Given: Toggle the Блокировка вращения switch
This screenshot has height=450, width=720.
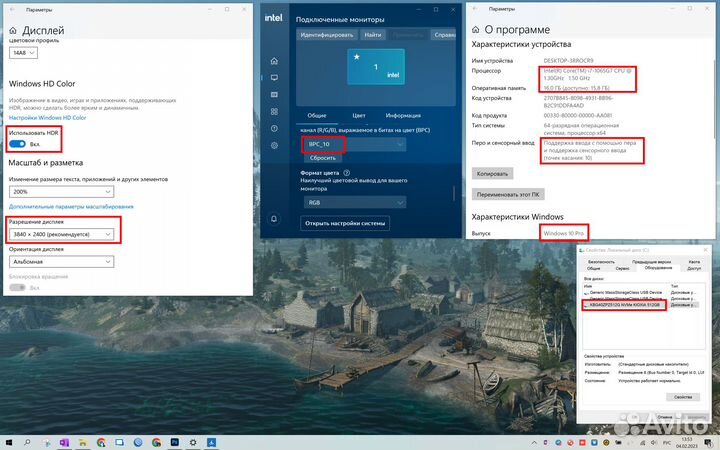Looking at the screenshot, I should (17, 287).
